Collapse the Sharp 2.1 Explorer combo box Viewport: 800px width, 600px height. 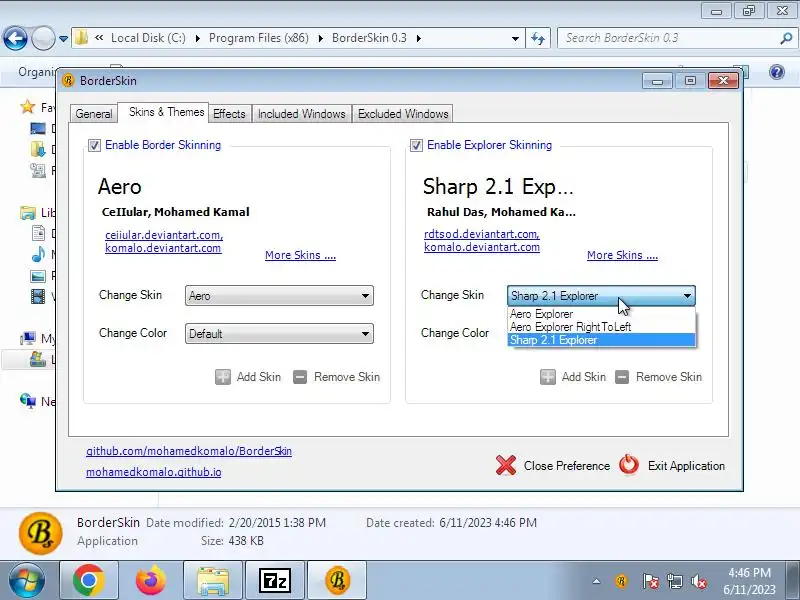tap(601, 295)
